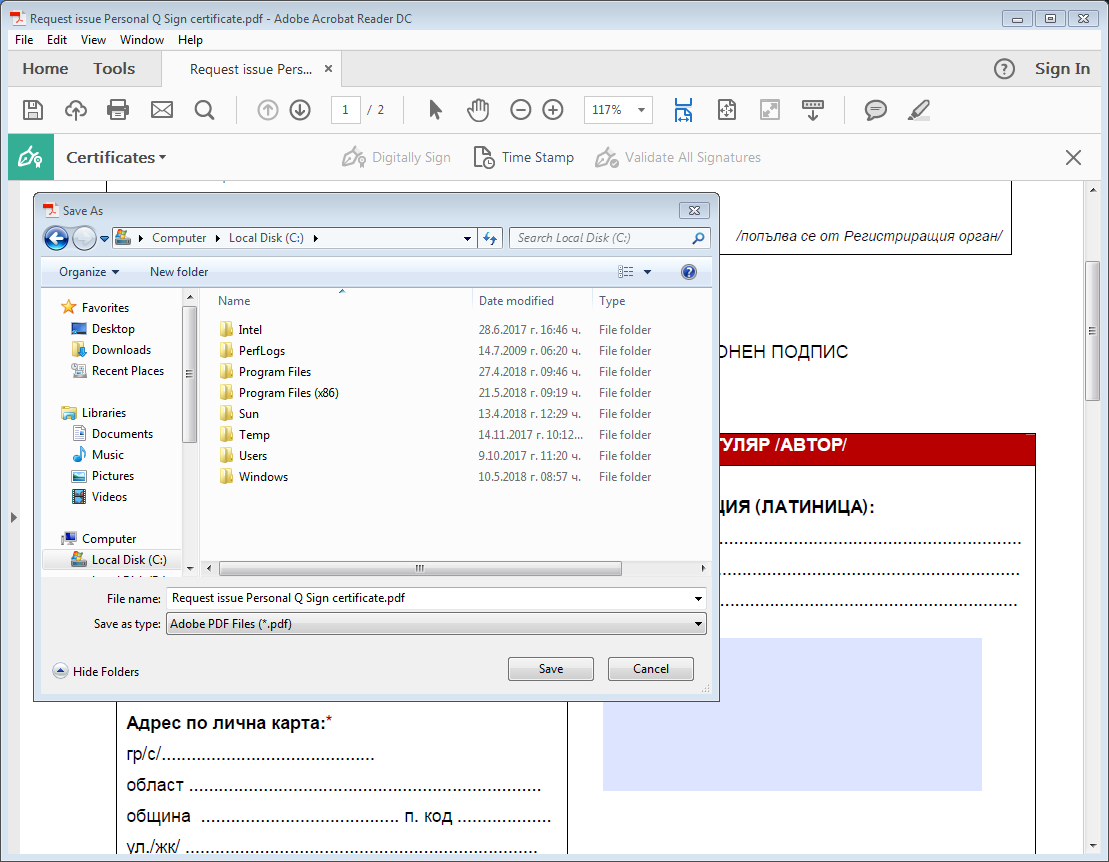Image resolution: width=1109 pixels, height=862 pixels.
Task: Open the Window menu
Action: point(141,40)
